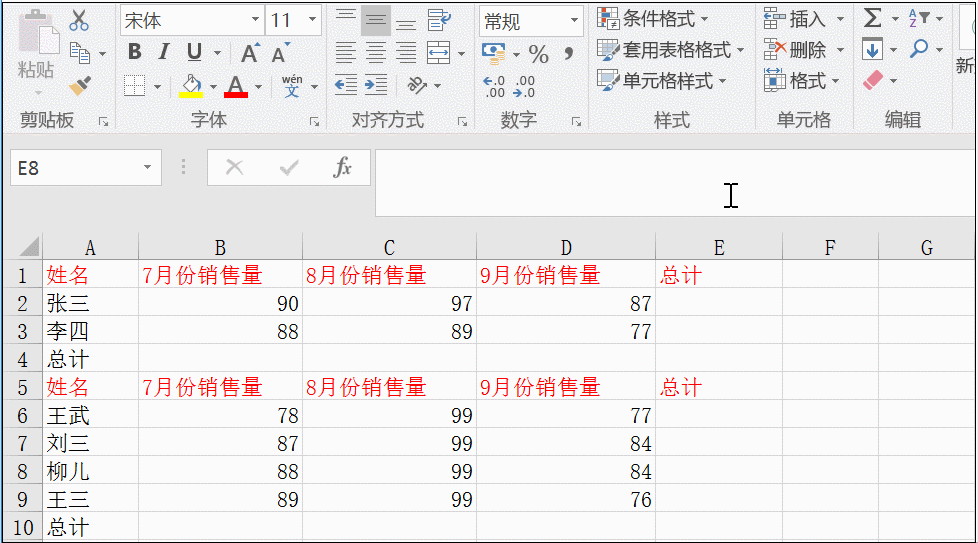The width and height of the screenshot is (978, 543).
Task: Click cell 总计 in row 10
Action: [90, 527]
